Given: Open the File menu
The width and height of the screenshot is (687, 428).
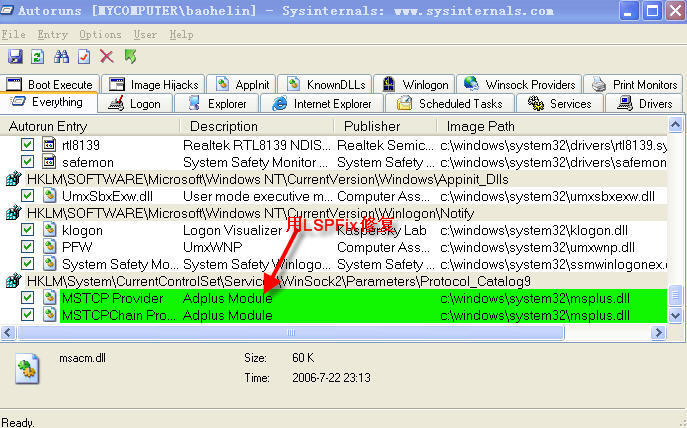Looking at the screenshot, I should point(13,34).
